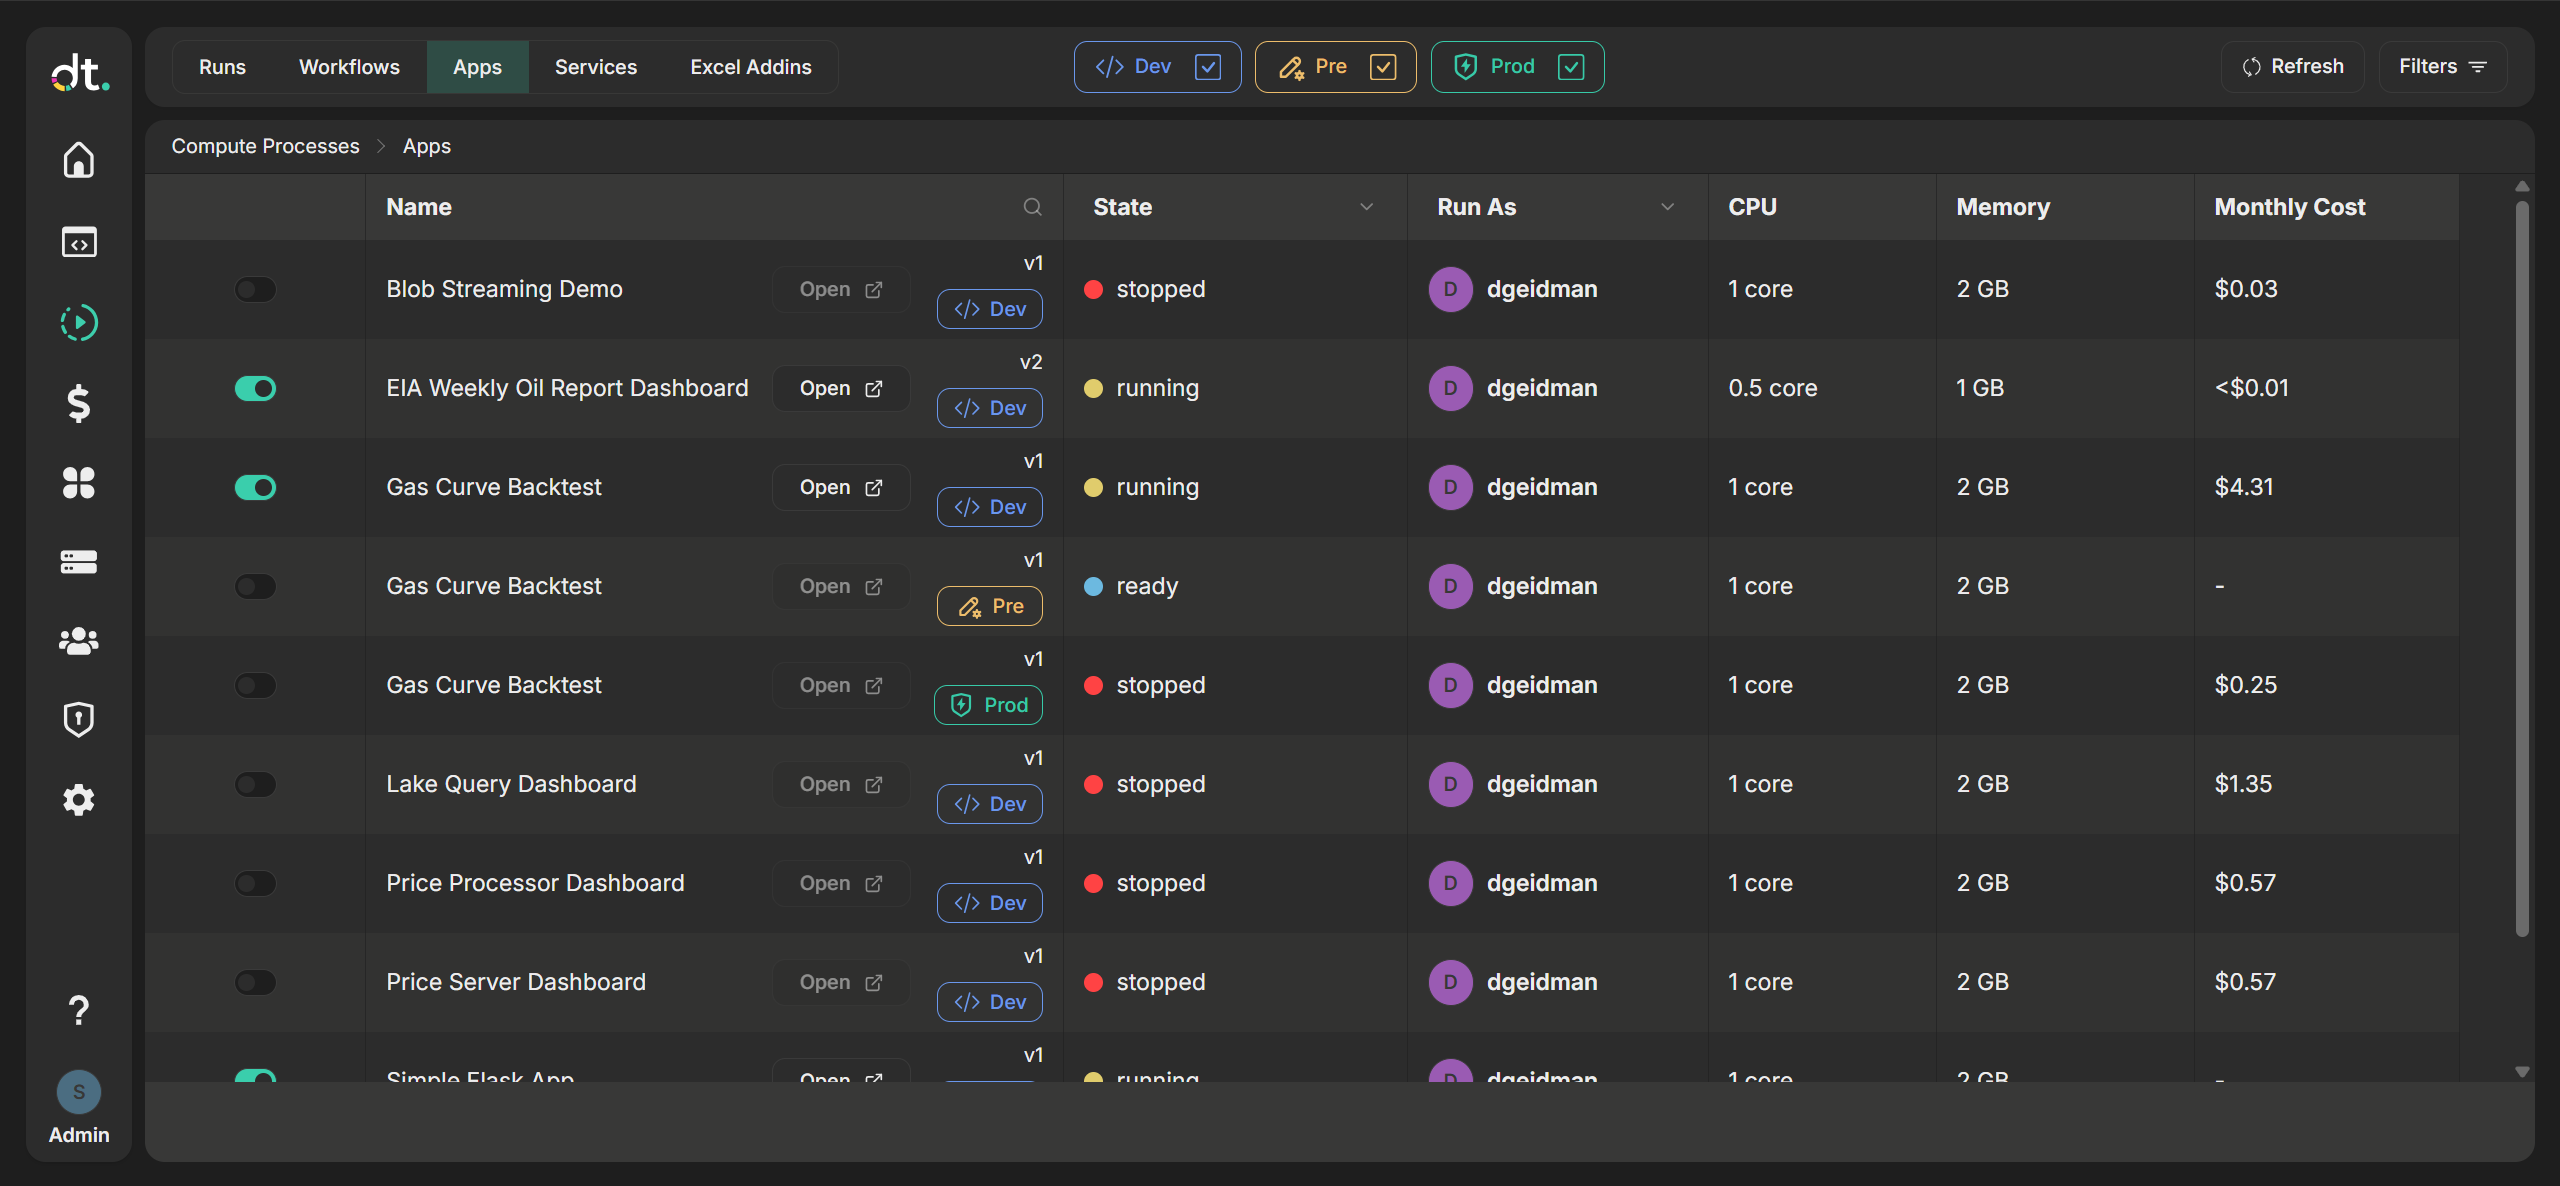Click the scrollbar down arrow
The height and width of the screenshot is (1186, 2560).
tap(2522, 1071)
